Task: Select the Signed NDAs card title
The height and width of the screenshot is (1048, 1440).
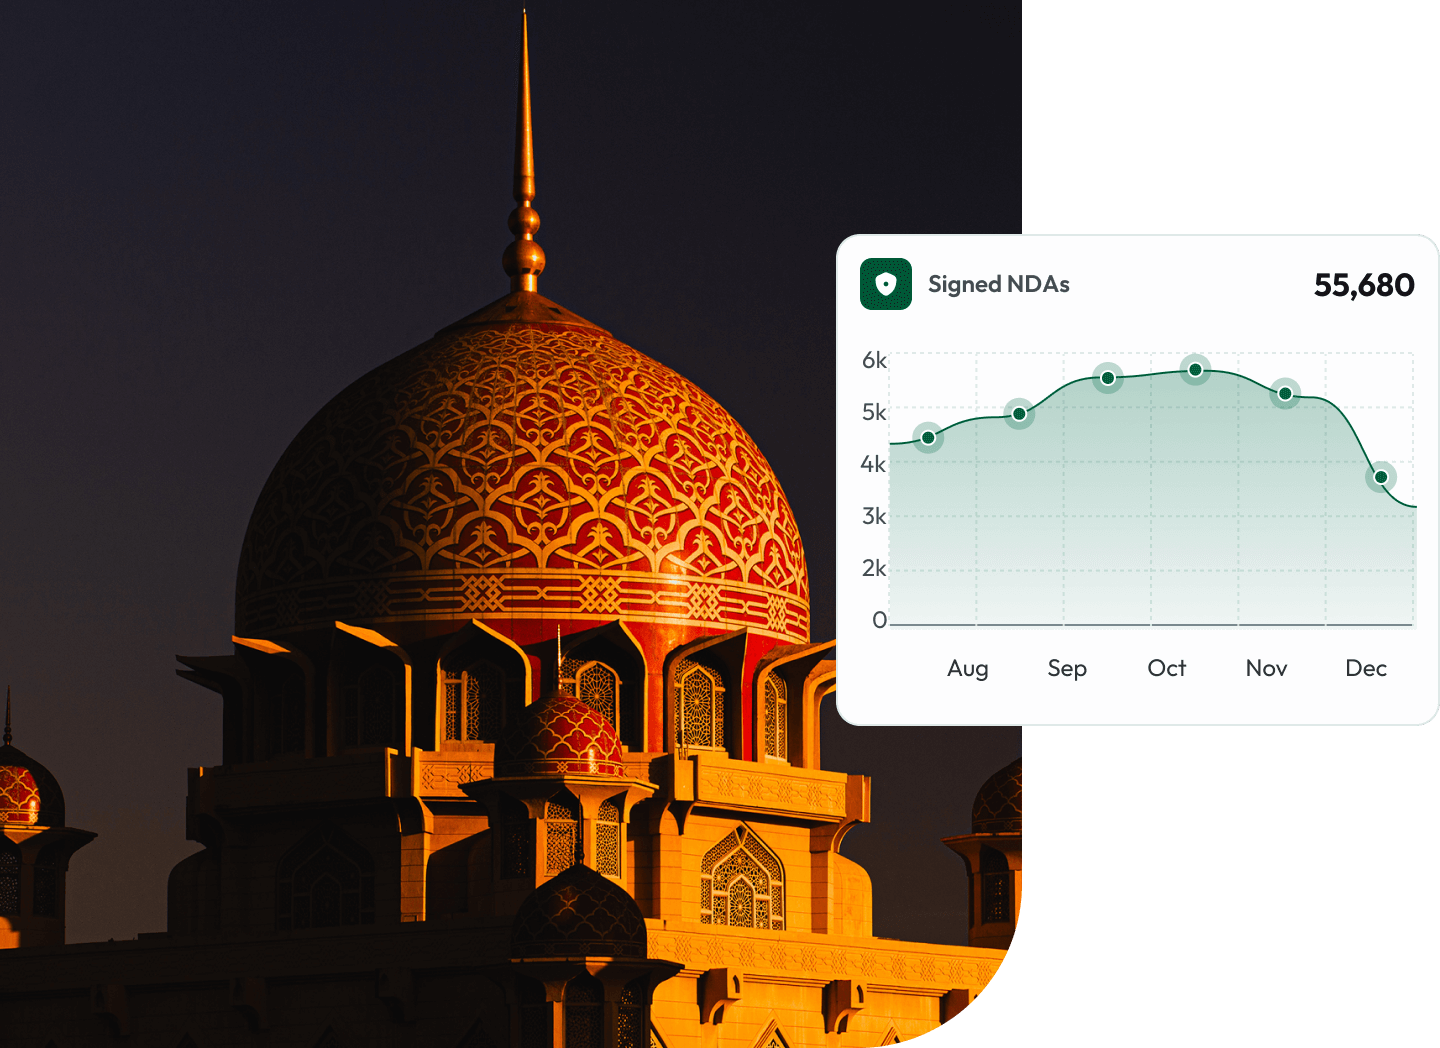Action: (998, 284)
